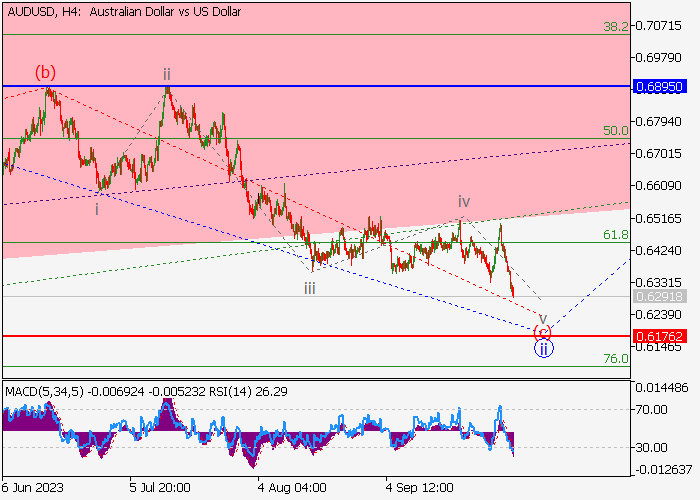Screen dimensions: 700x500
Task: Click the 6 Jun 2023 date label
Action: [x=33, y=488]
